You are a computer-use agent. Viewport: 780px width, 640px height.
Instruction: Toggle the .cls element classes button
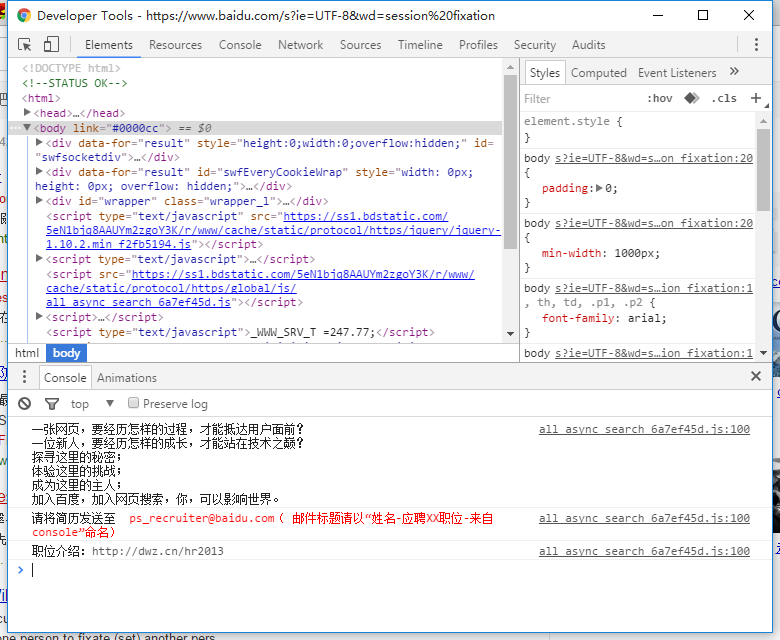(x=723, y=98)
